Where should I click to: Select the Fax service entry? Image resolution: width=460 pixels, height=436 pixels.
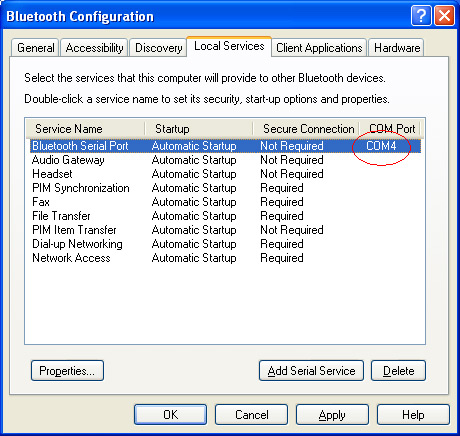pyautogui.click(x=225, y=202)
